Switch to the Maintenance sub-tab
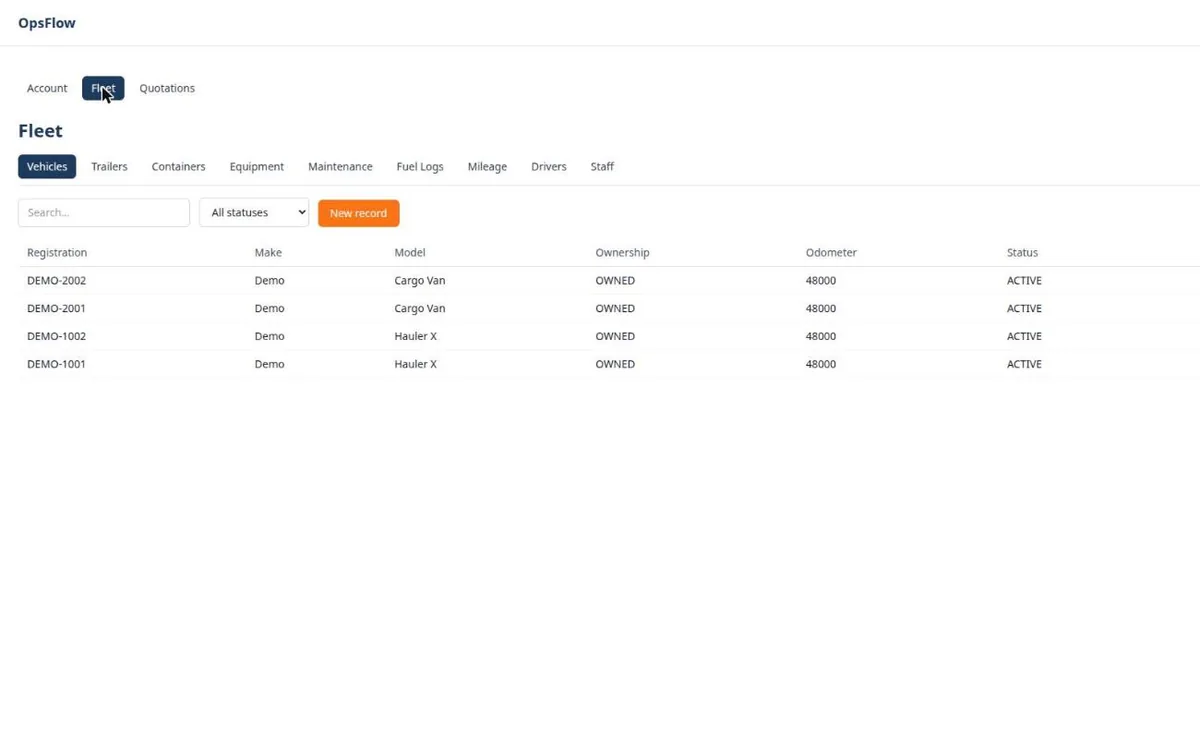This screenshot has width=1200, height=750. [x=340, y=167]
